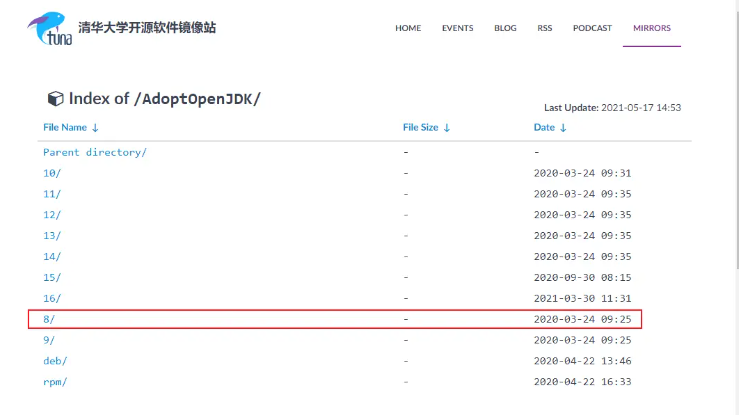Sort by File Size arrow
Image resolution: width=739 pixels, height=415 pixels.
(447, 128)
